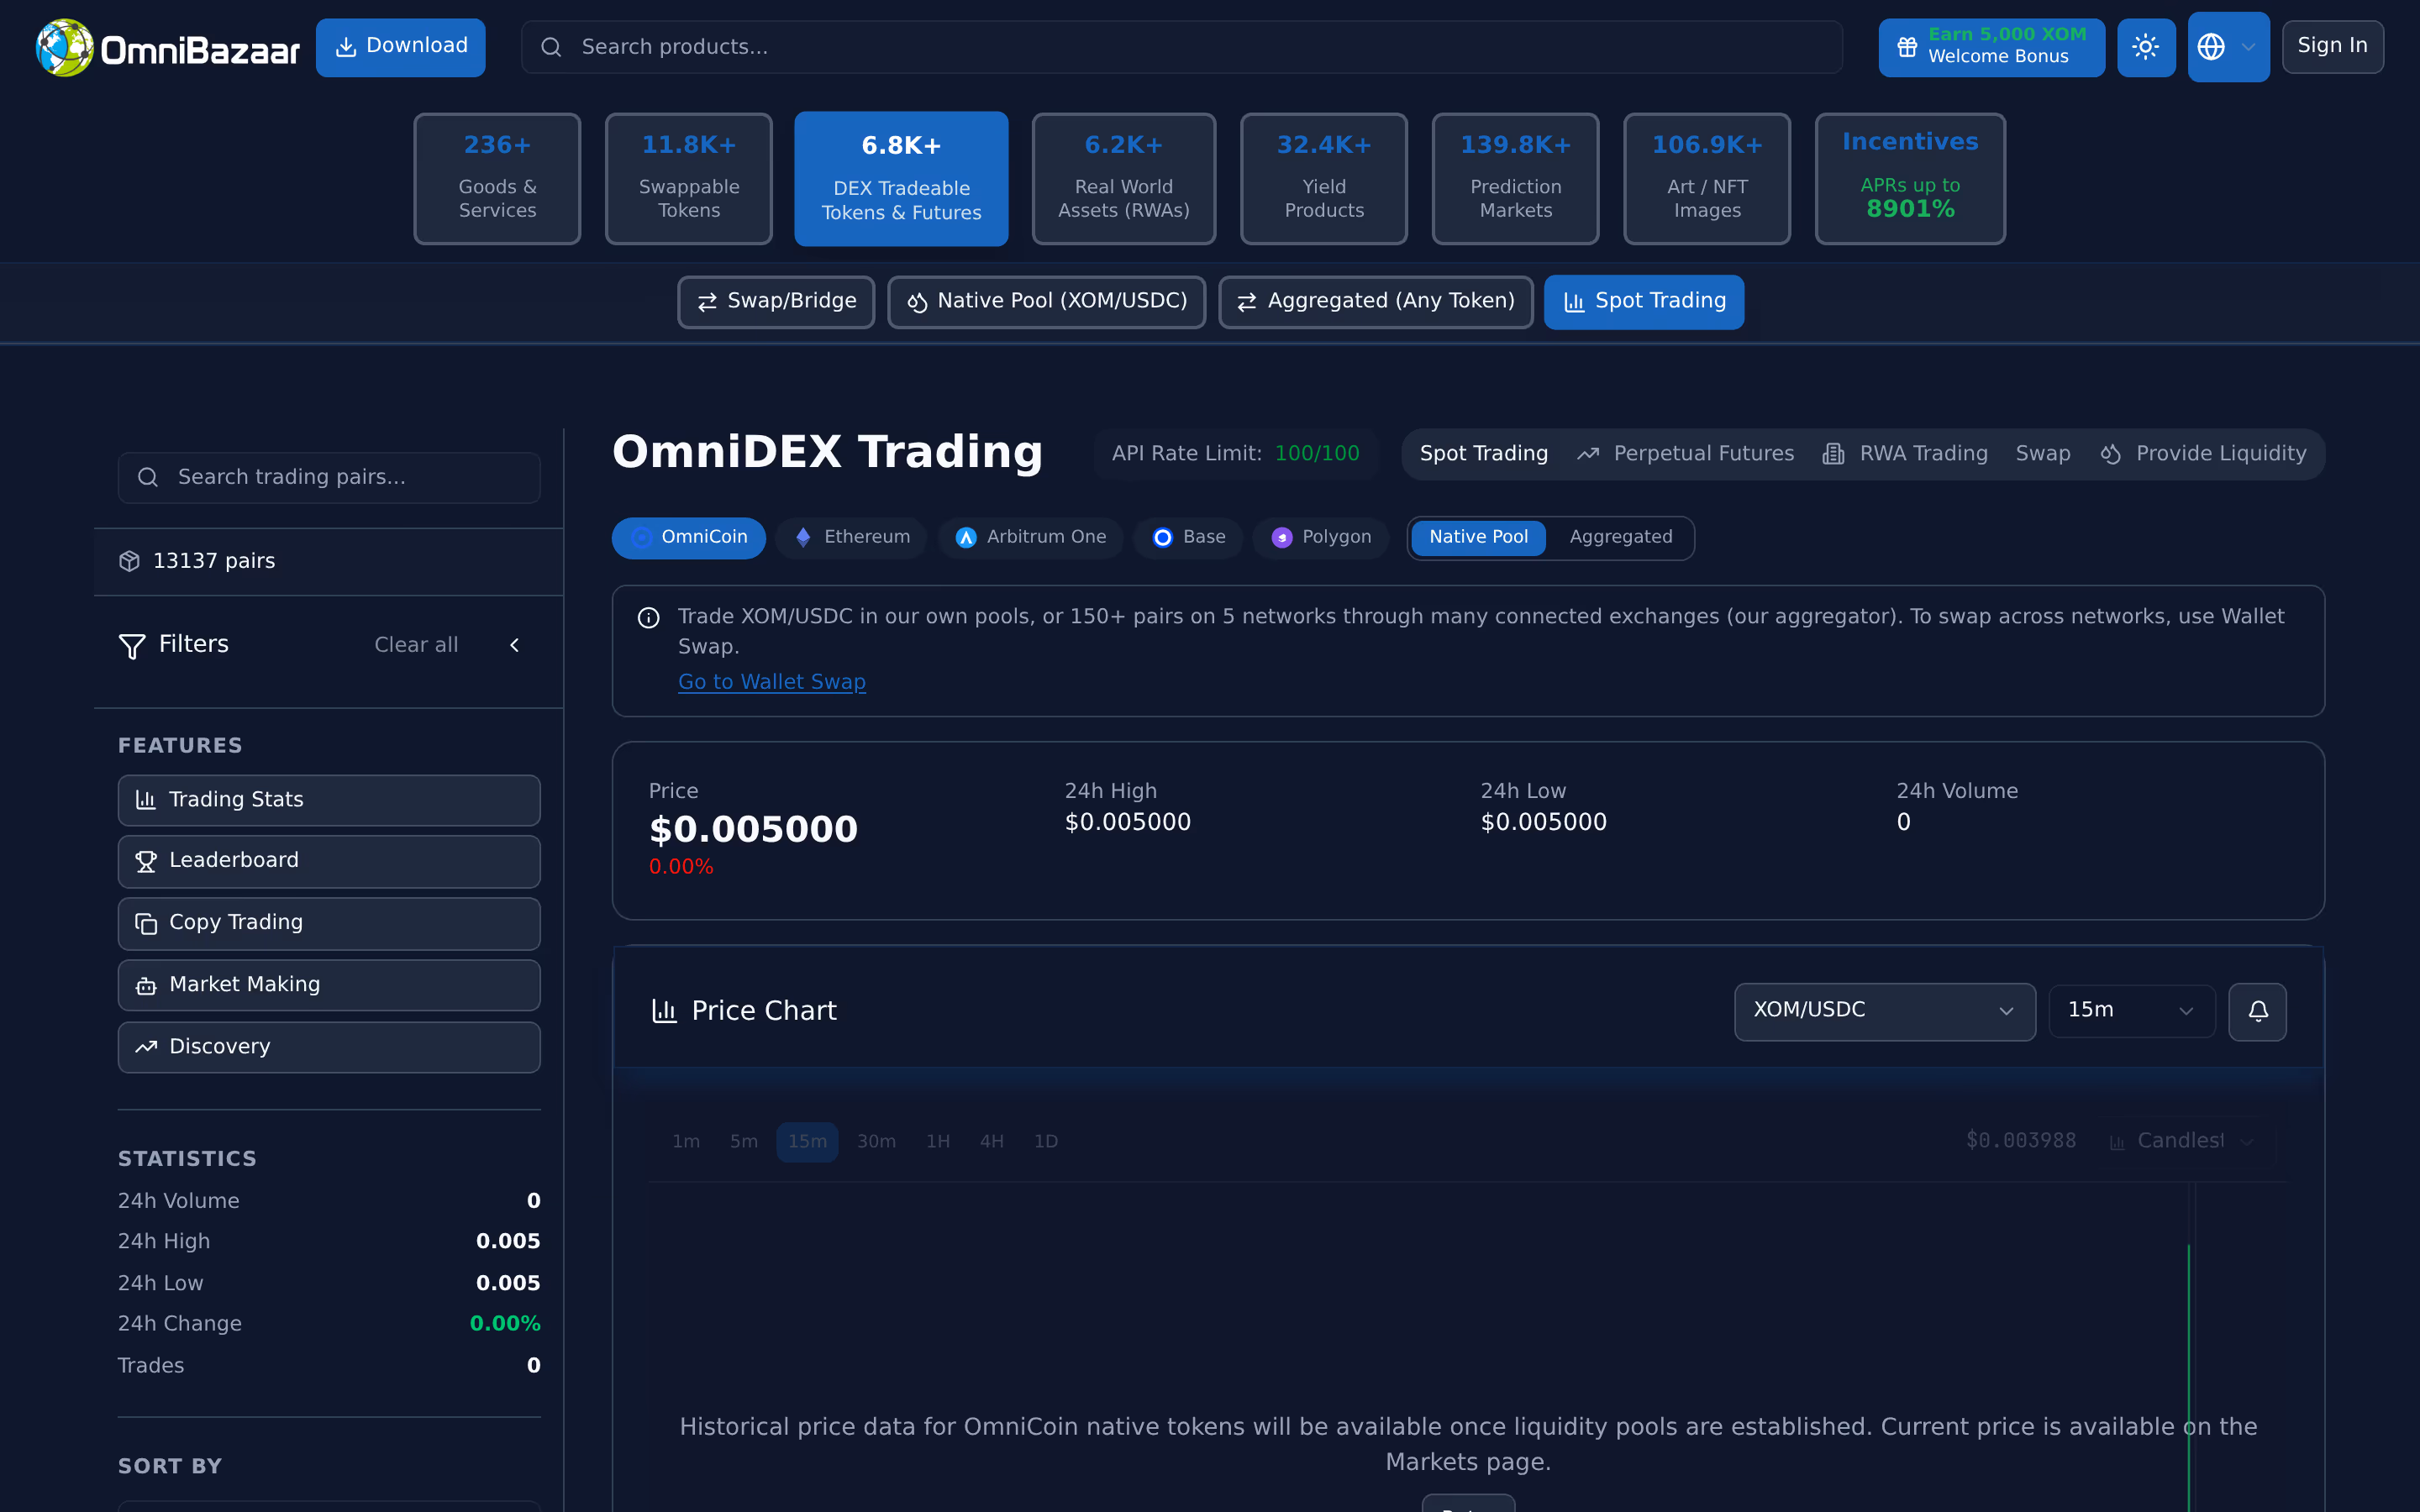The width and height of the screenshot is (2420, 1512).
Task: Open the Yield Products card
Action: (1324, 179)
